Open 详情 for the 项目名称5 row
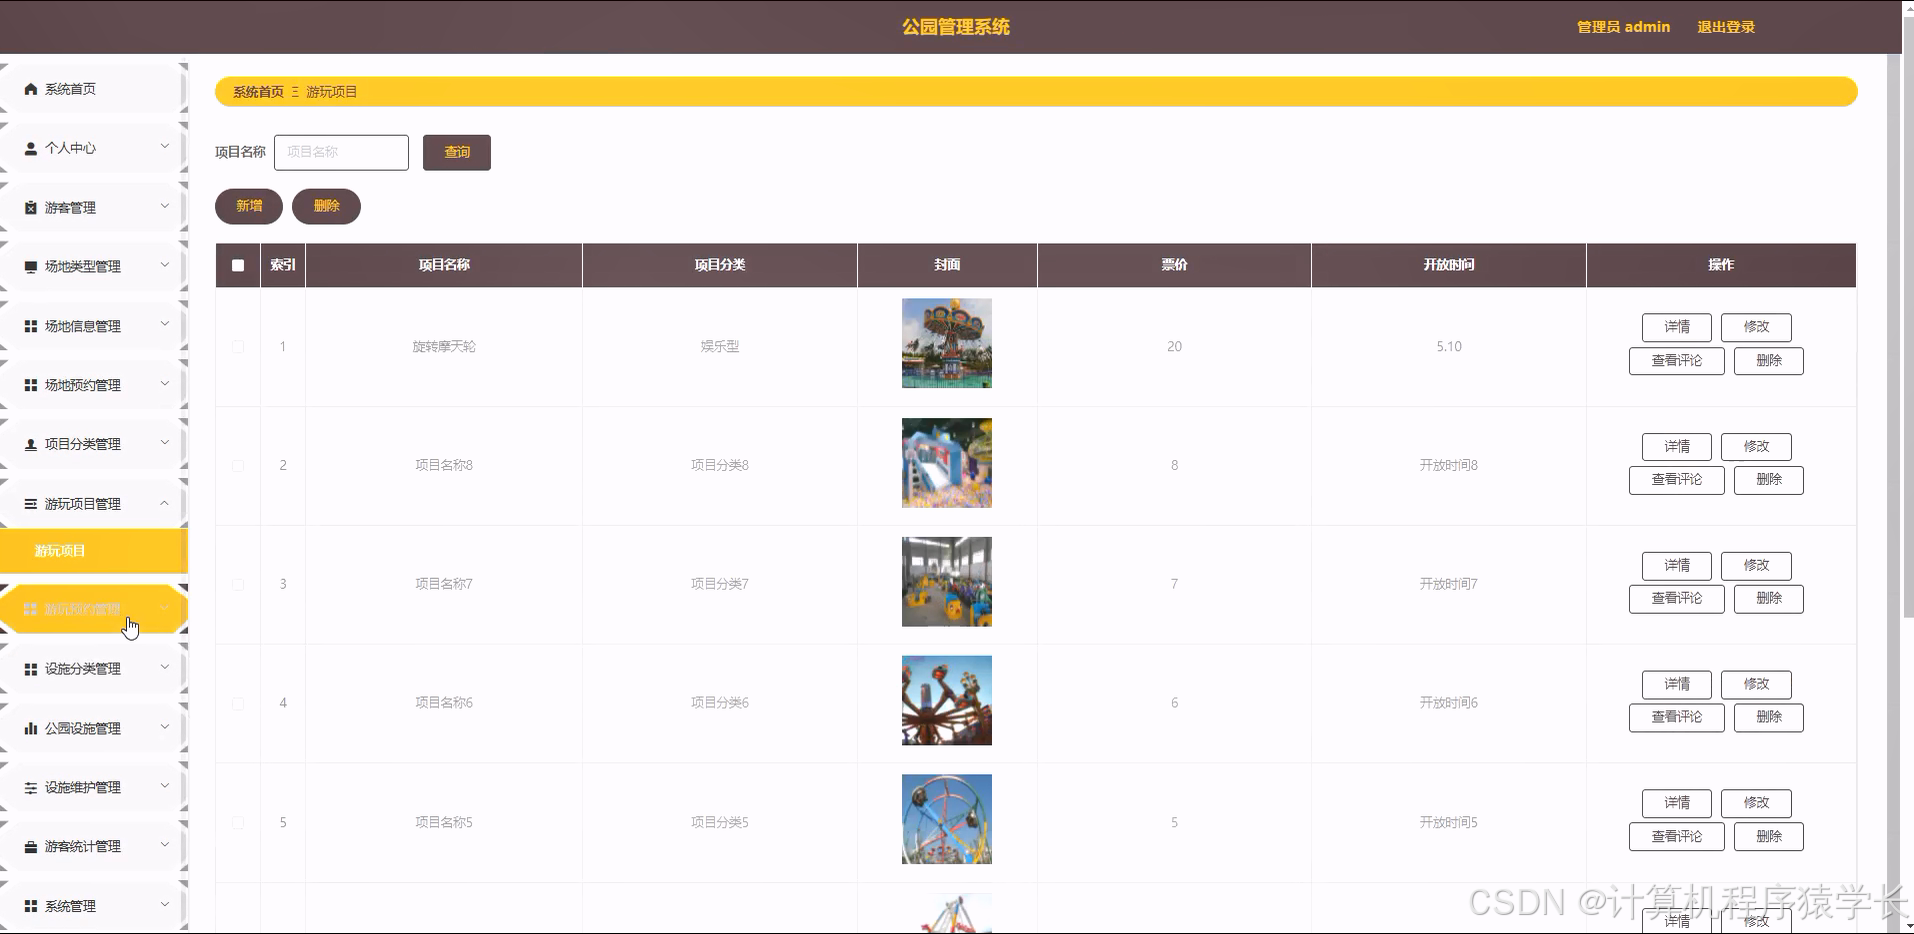This screenshot has height=934, width=1914. point(1677,803)
